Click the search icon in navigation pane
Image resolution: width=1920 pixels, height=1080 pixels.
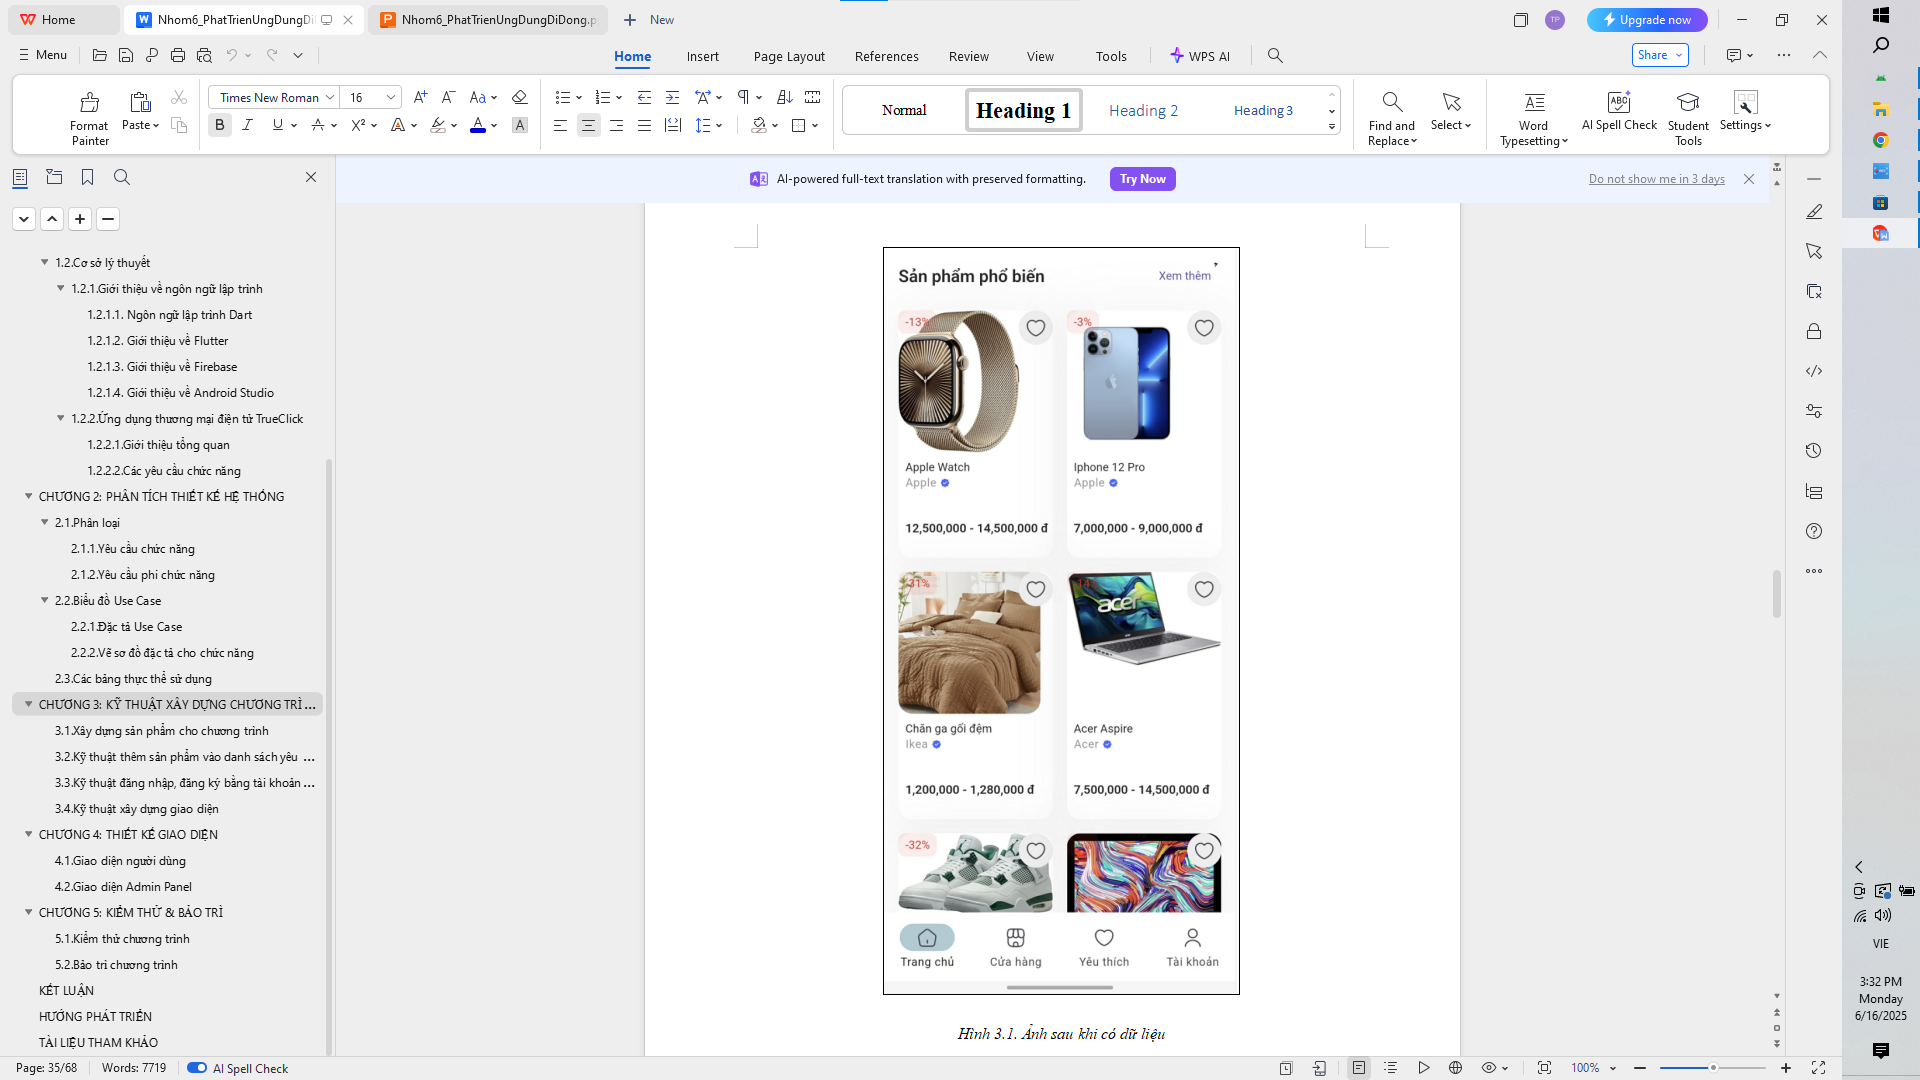coord(122,177)
